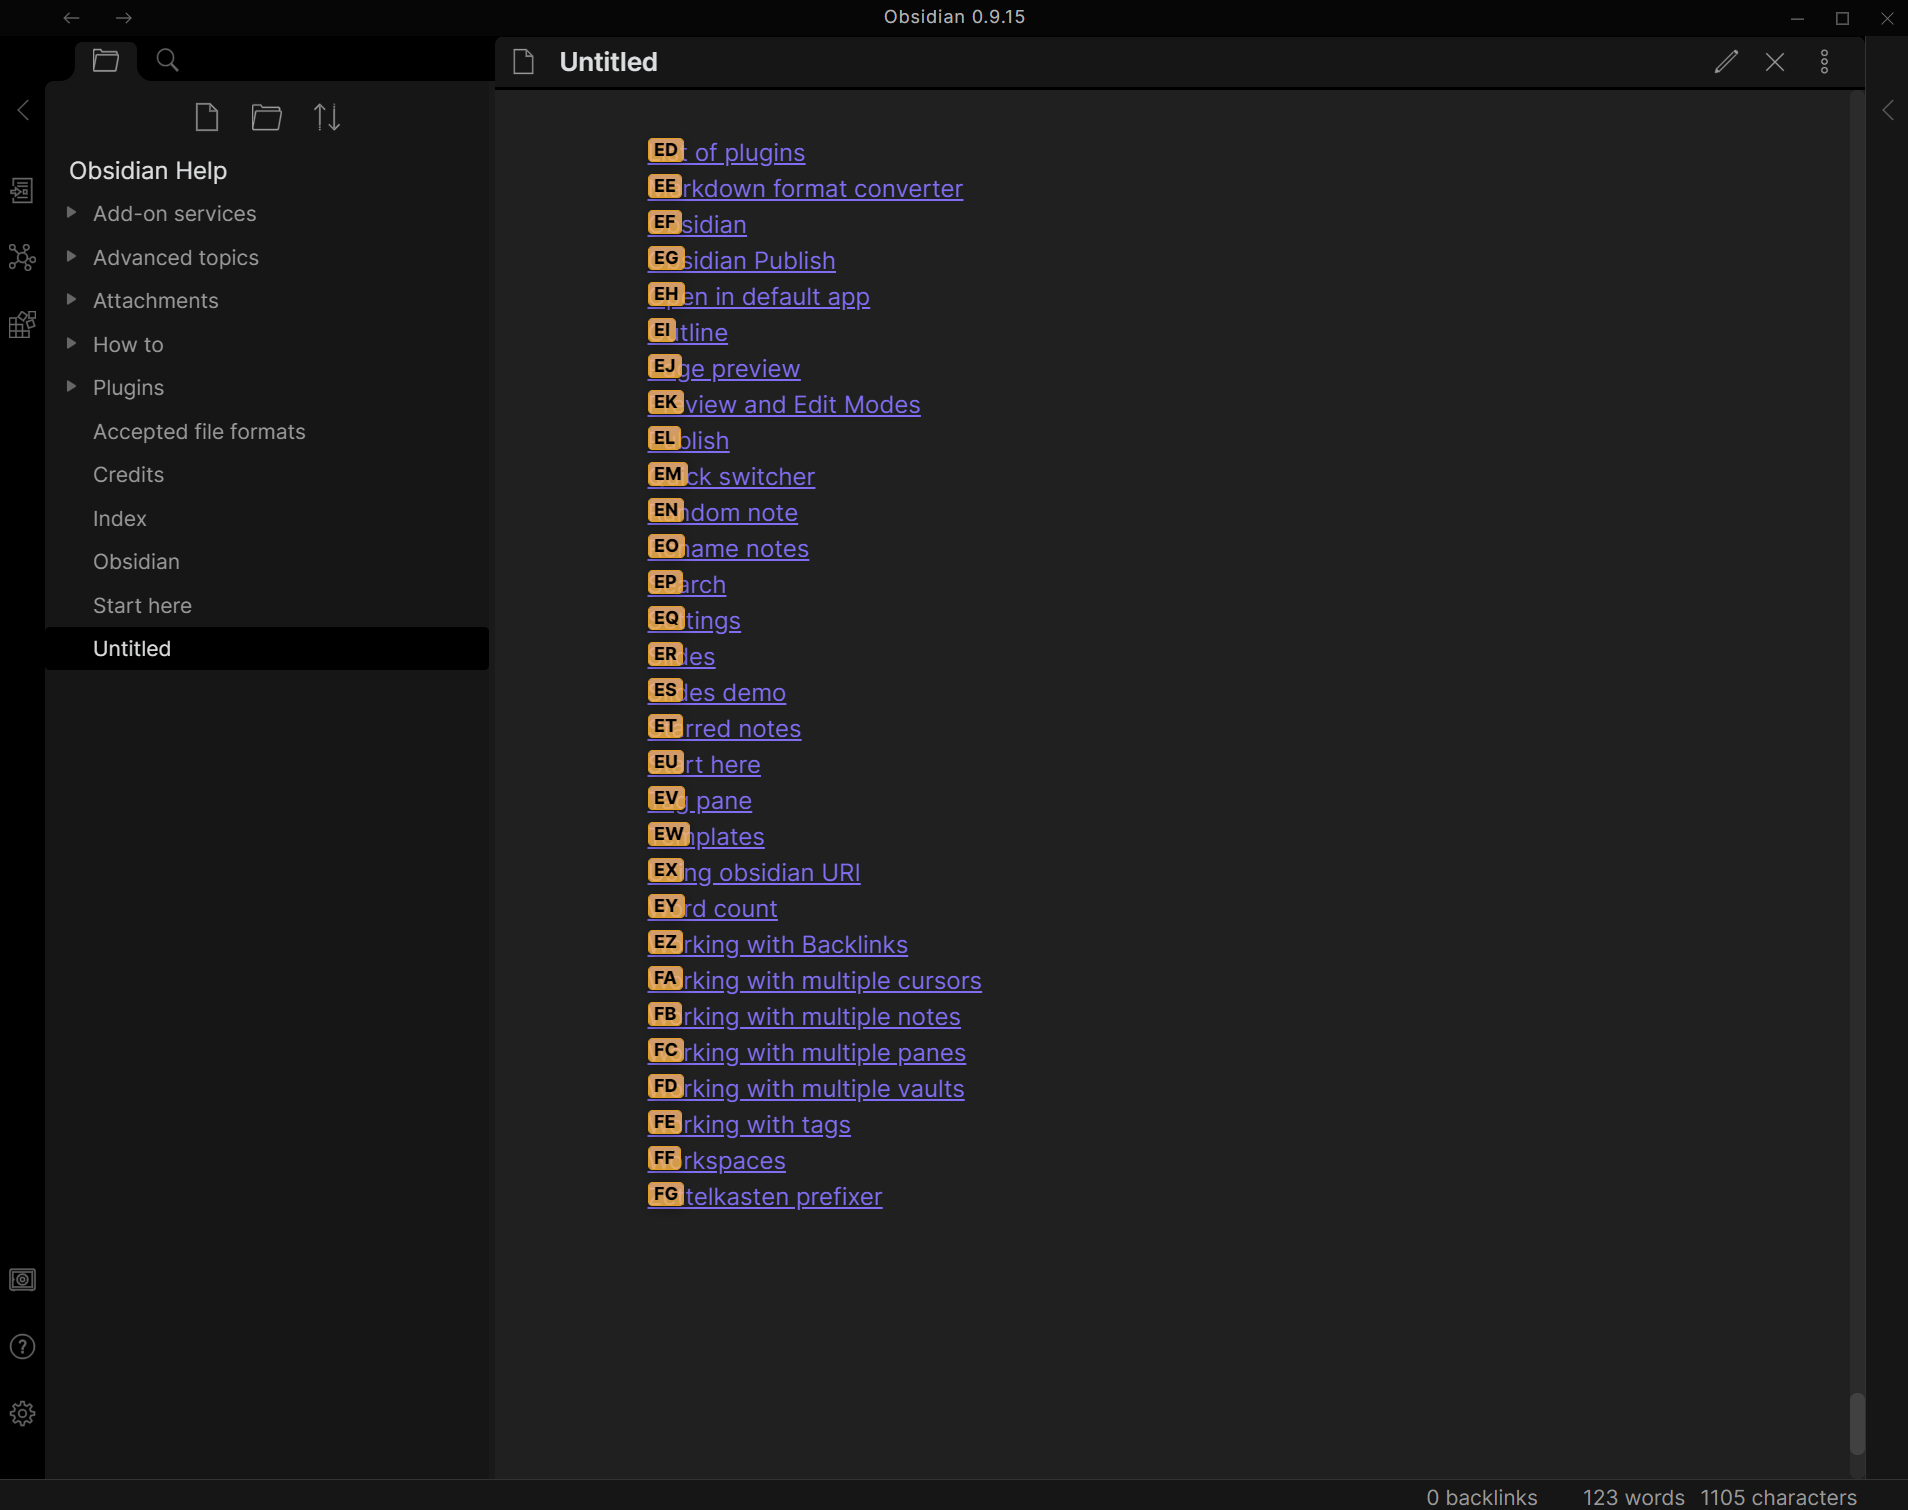Follow the Slides demo link
Screen dimensions: 1908x1510
716,692
